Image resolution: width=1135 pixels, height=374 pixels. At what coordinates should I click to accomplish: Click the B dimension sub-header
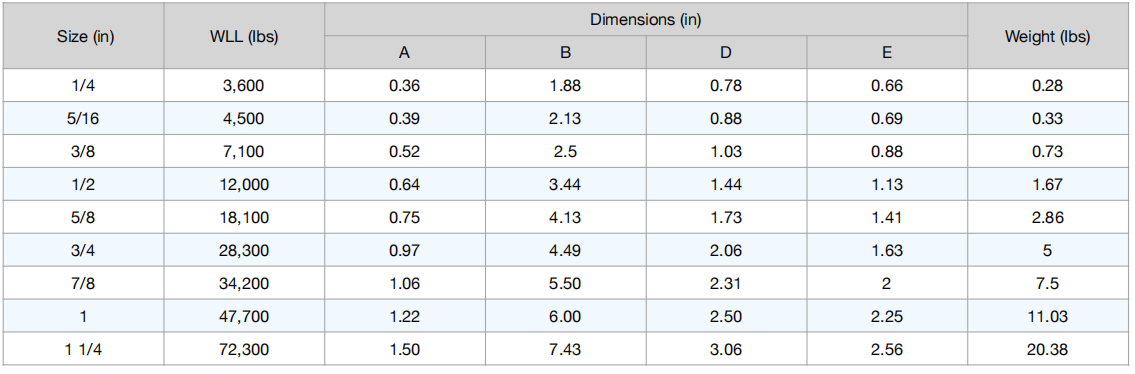[x=565, y=53]
